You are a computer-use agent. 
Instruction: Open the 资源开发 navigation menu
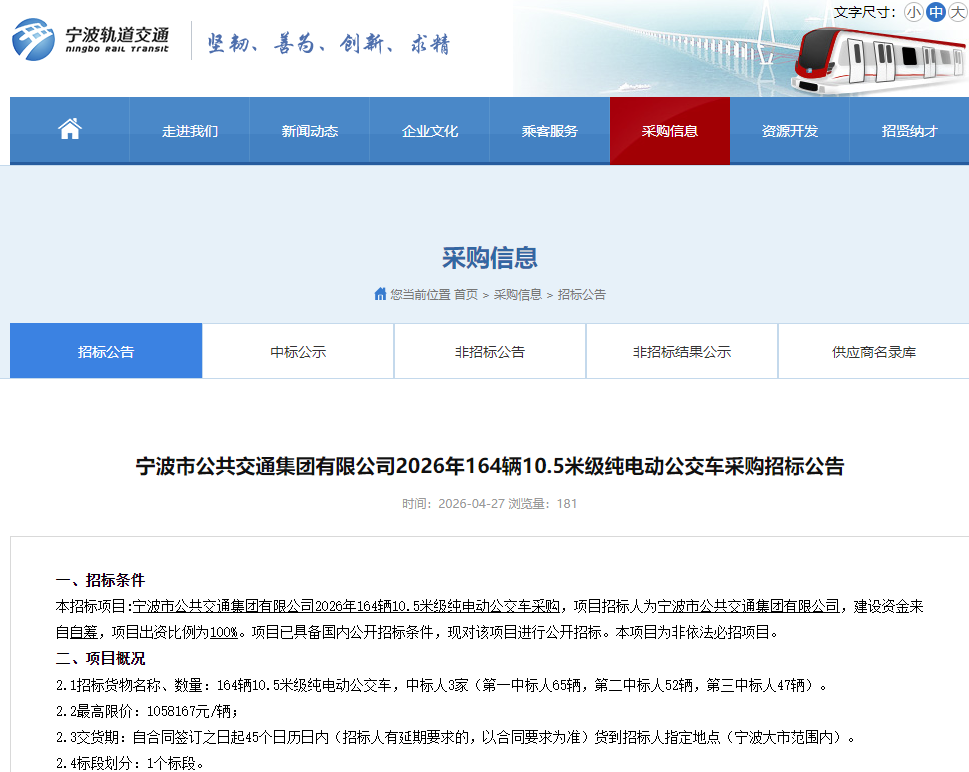(789, 130)
